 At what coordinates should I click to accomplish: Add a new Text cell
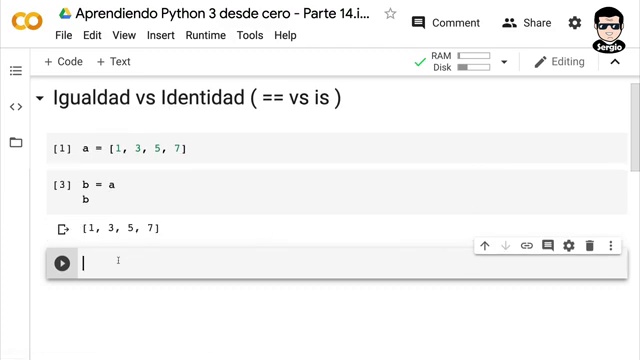pyautogui.click(x=113, y=62)
